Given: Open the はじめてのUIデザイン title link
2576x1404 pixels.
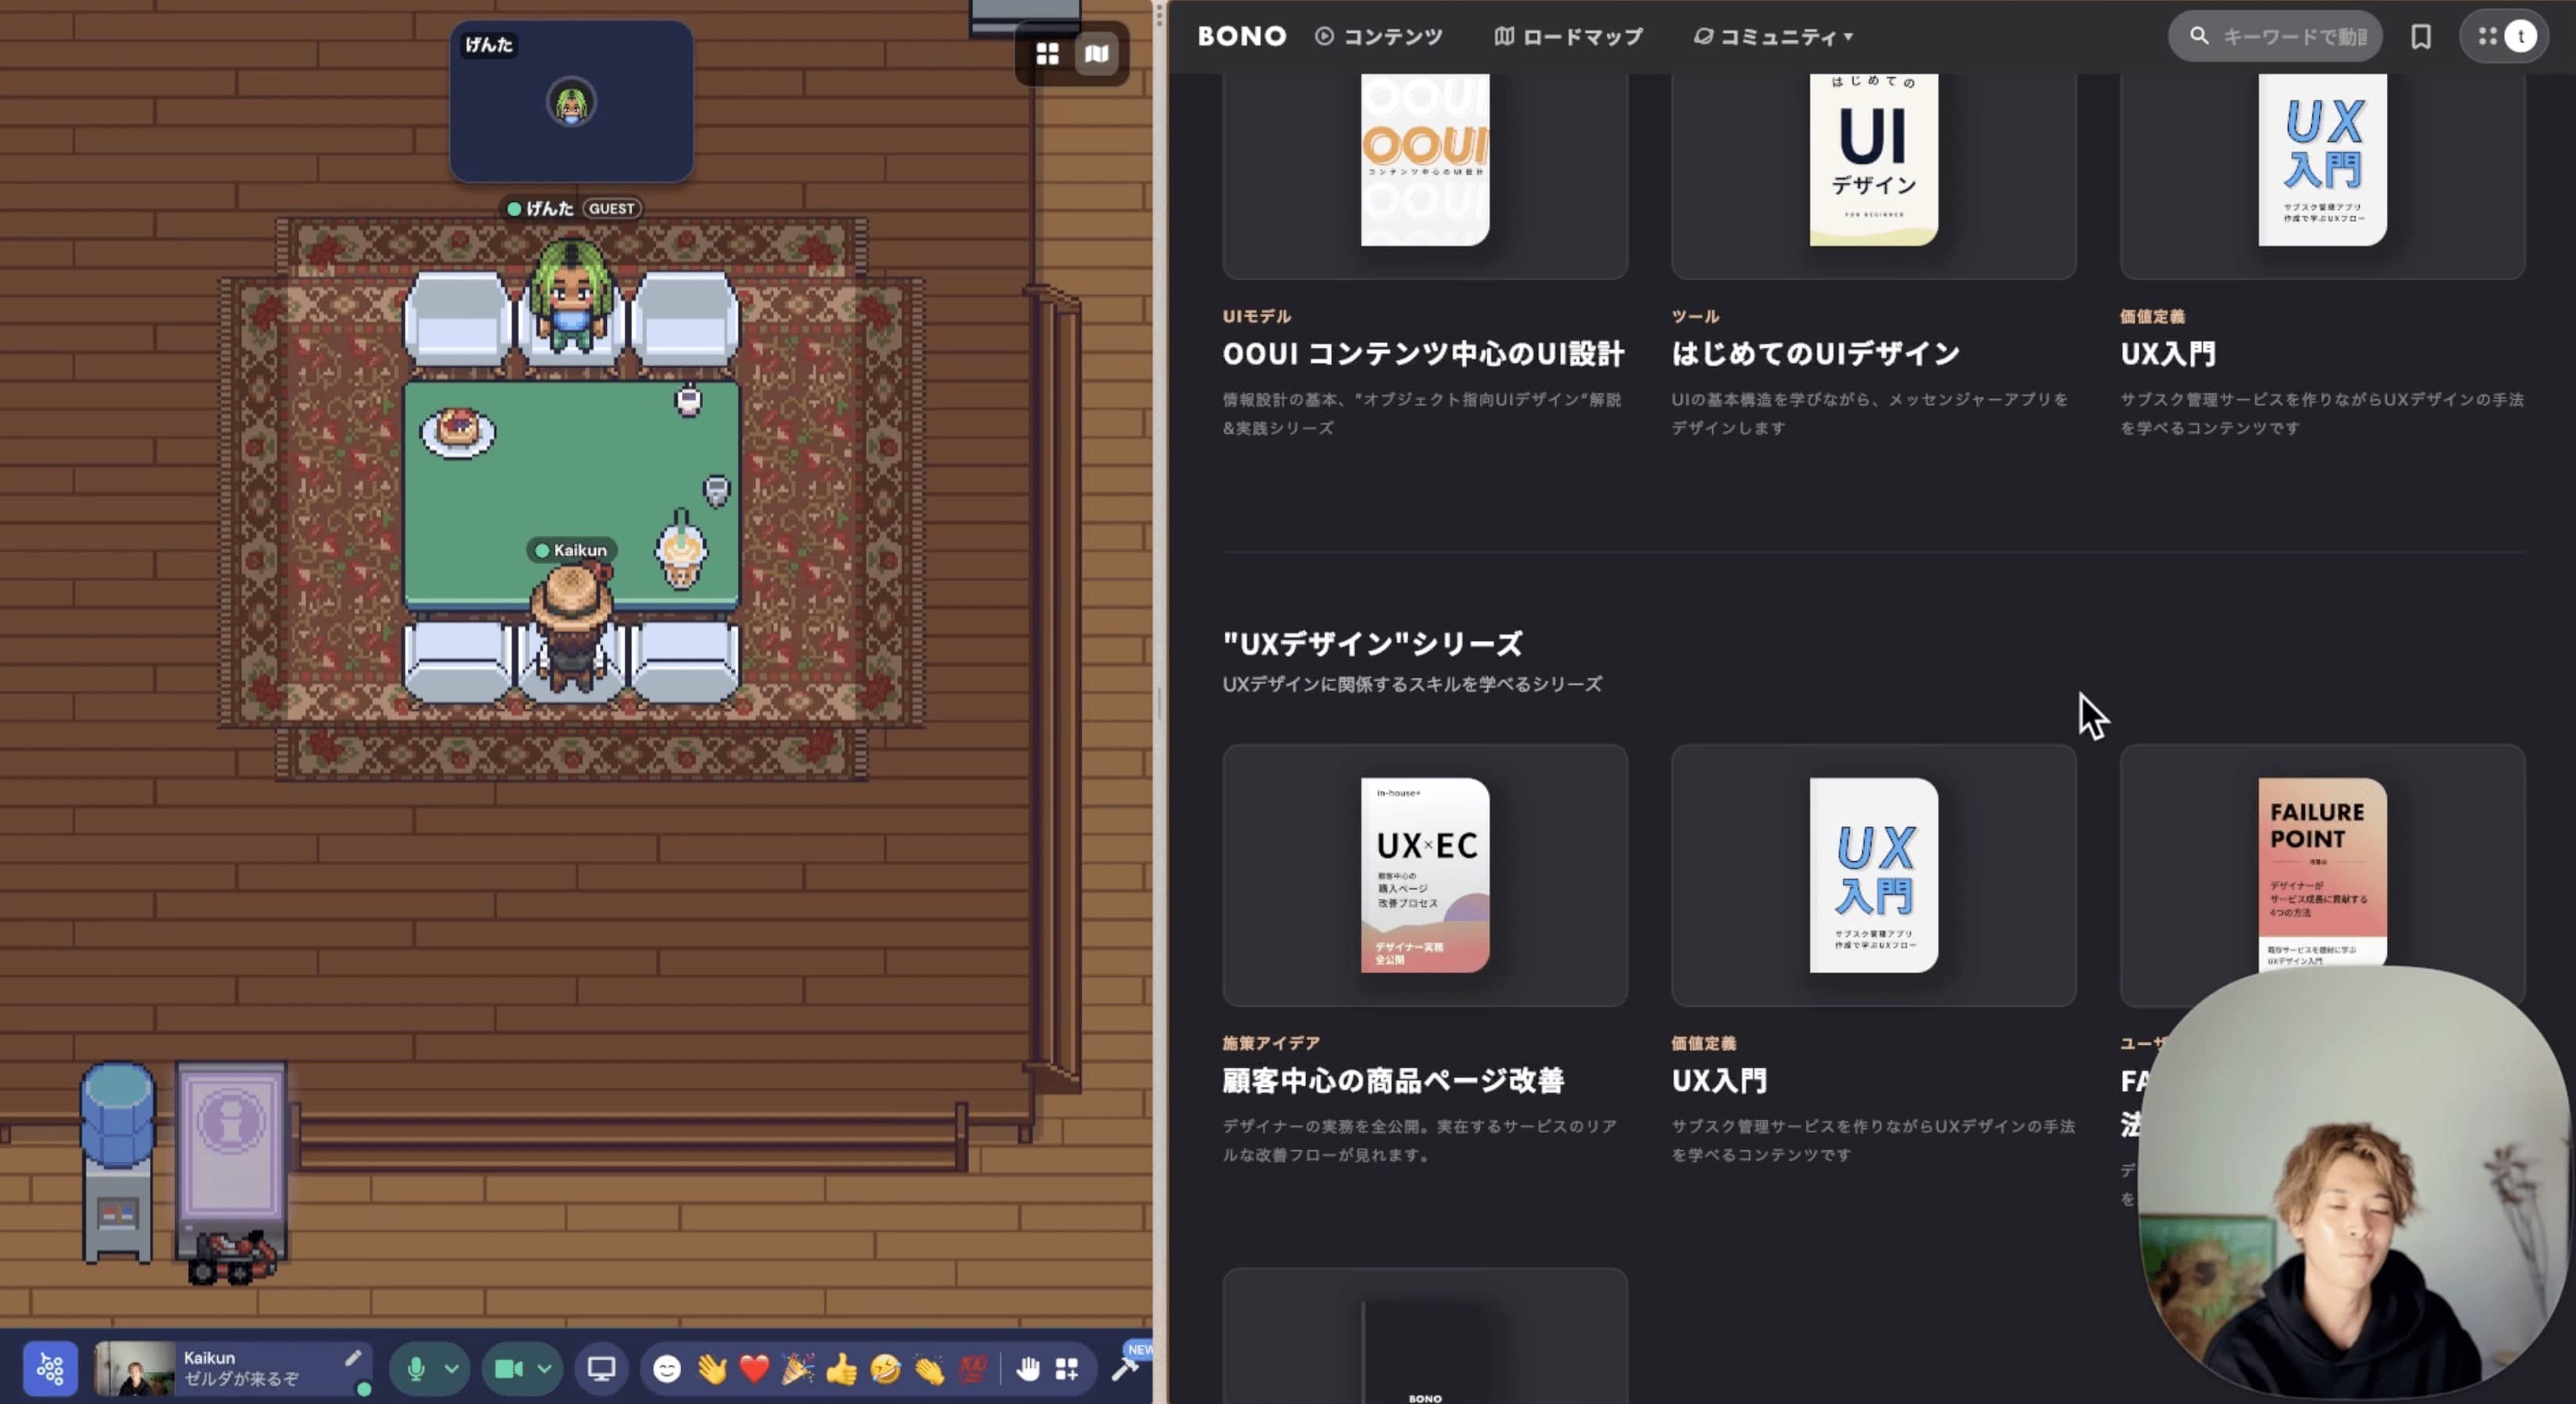Looking at the screenshot, I should [x=1815, y=353].
